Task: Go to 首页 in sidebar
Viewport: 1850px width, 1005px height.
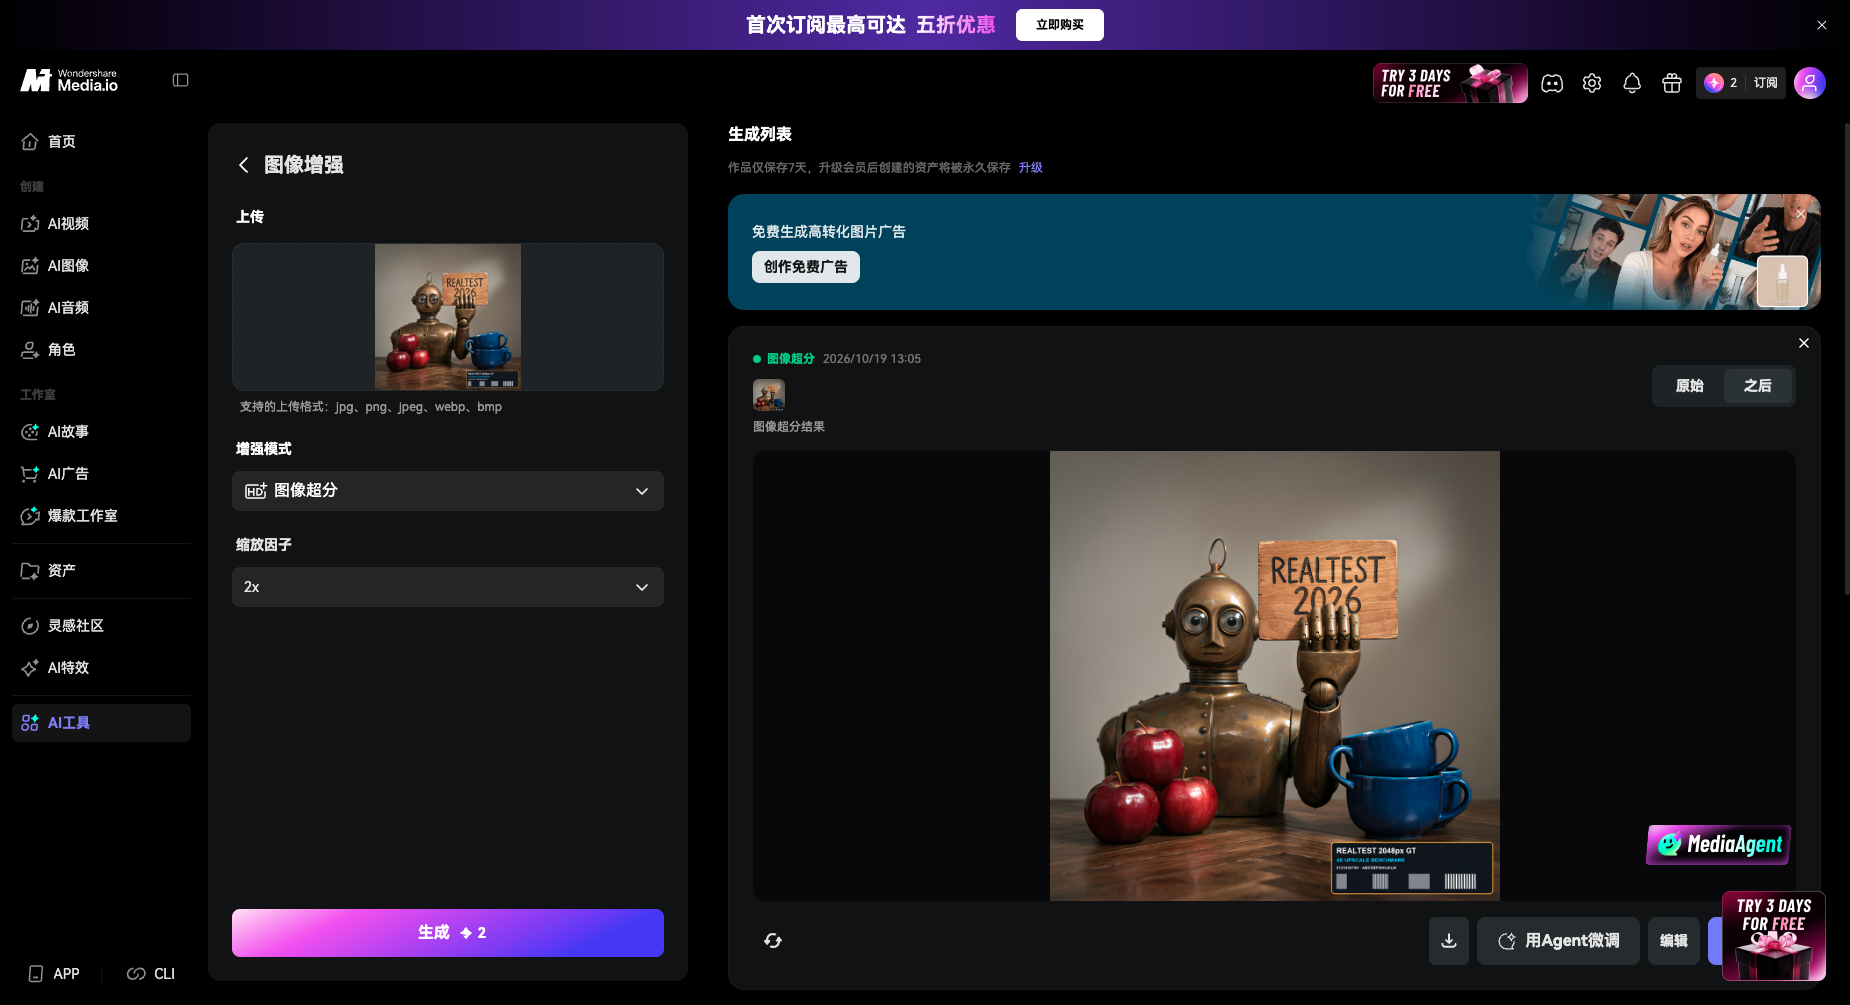Action: (x=101, y=142)
